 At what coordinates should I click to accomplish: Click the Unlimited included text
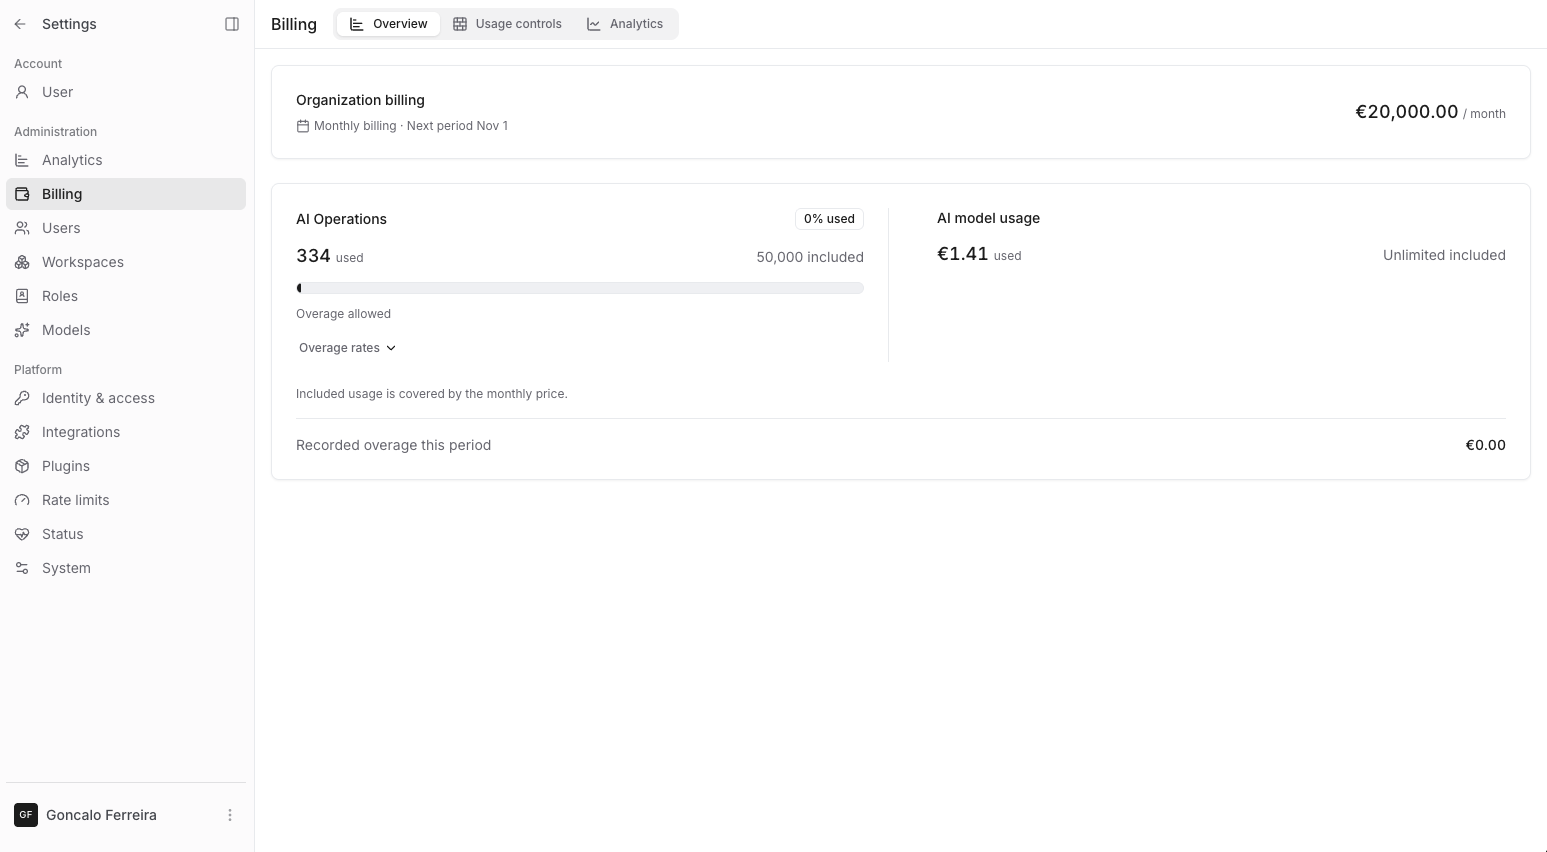[x=1444, y=255]
